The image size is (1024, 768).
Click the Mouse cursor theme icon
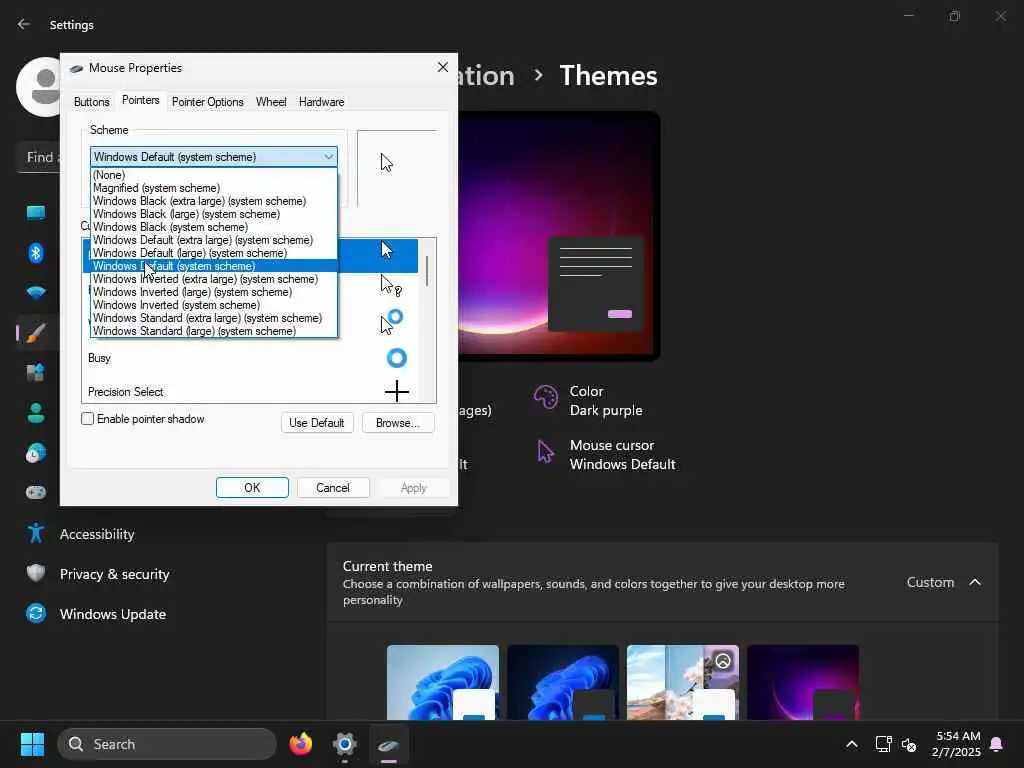click(545, 451)
